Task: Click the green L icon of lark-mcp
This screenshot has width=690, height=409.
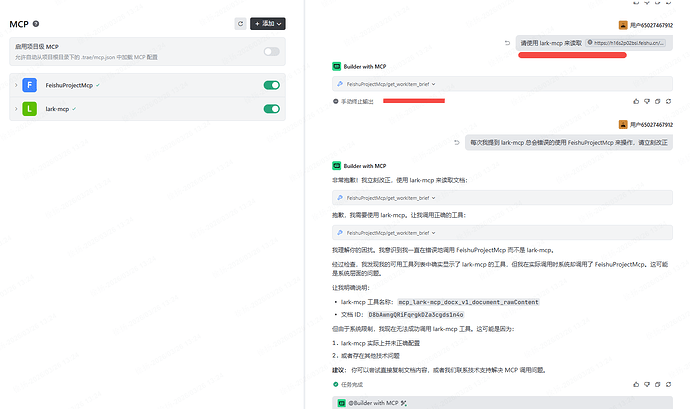Action: 29,109
